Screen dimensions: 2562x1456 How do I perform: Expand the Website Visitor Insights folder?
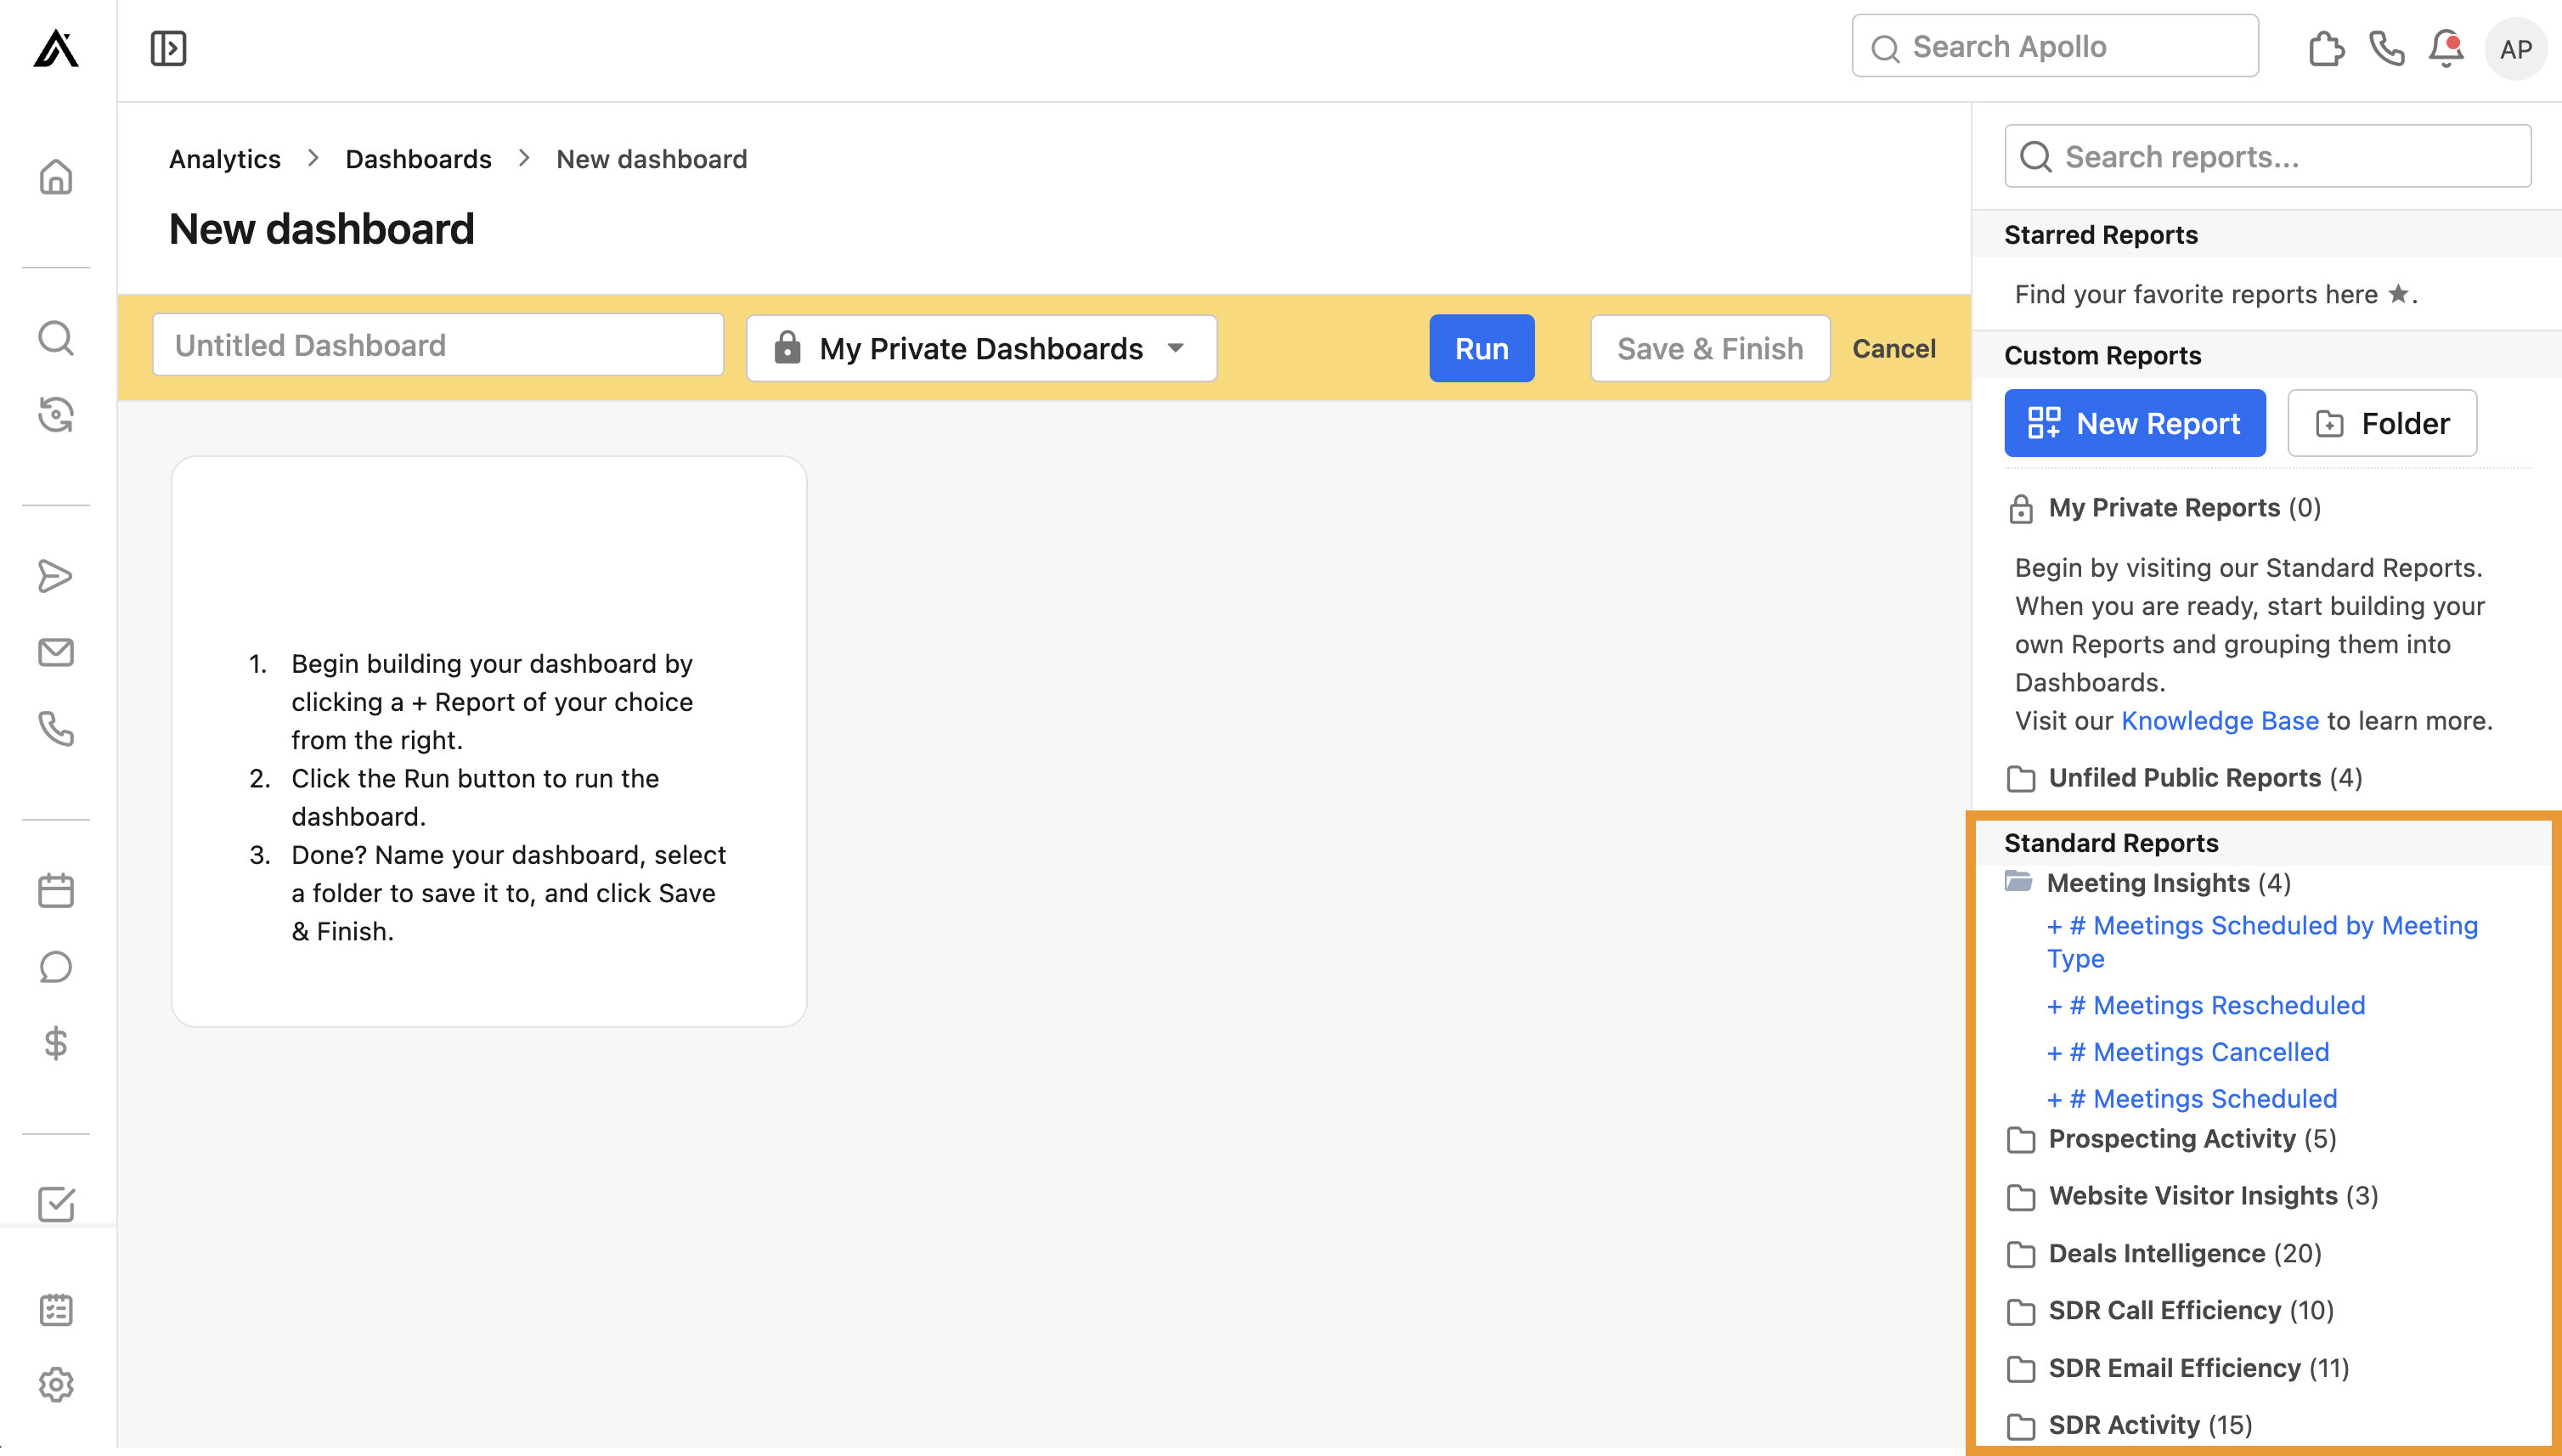[x=2193, y=1196]
